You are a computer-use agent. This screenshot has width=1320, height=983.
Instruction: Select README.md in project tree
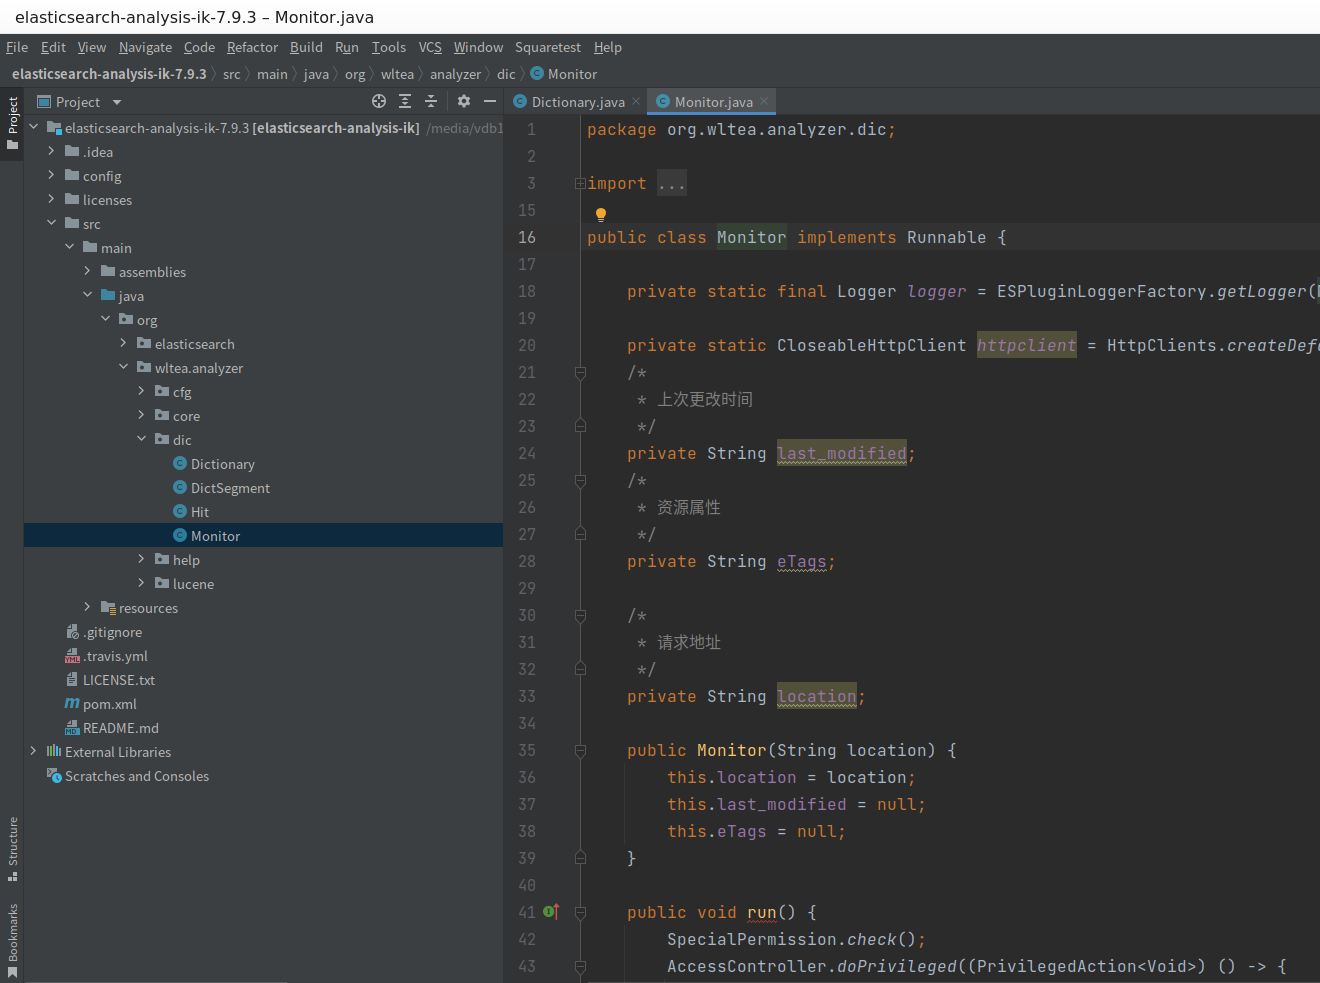[120, 728]
